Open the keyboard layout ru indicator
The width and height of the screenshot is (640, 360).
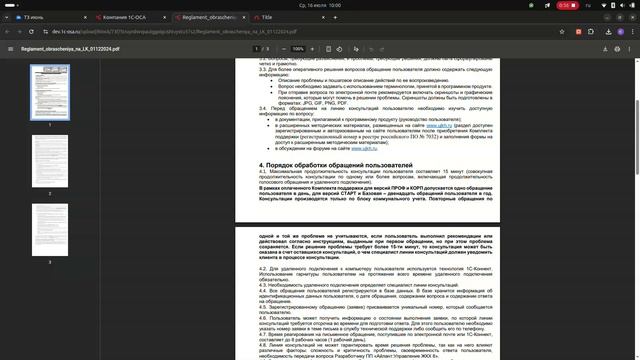(588, 5)
